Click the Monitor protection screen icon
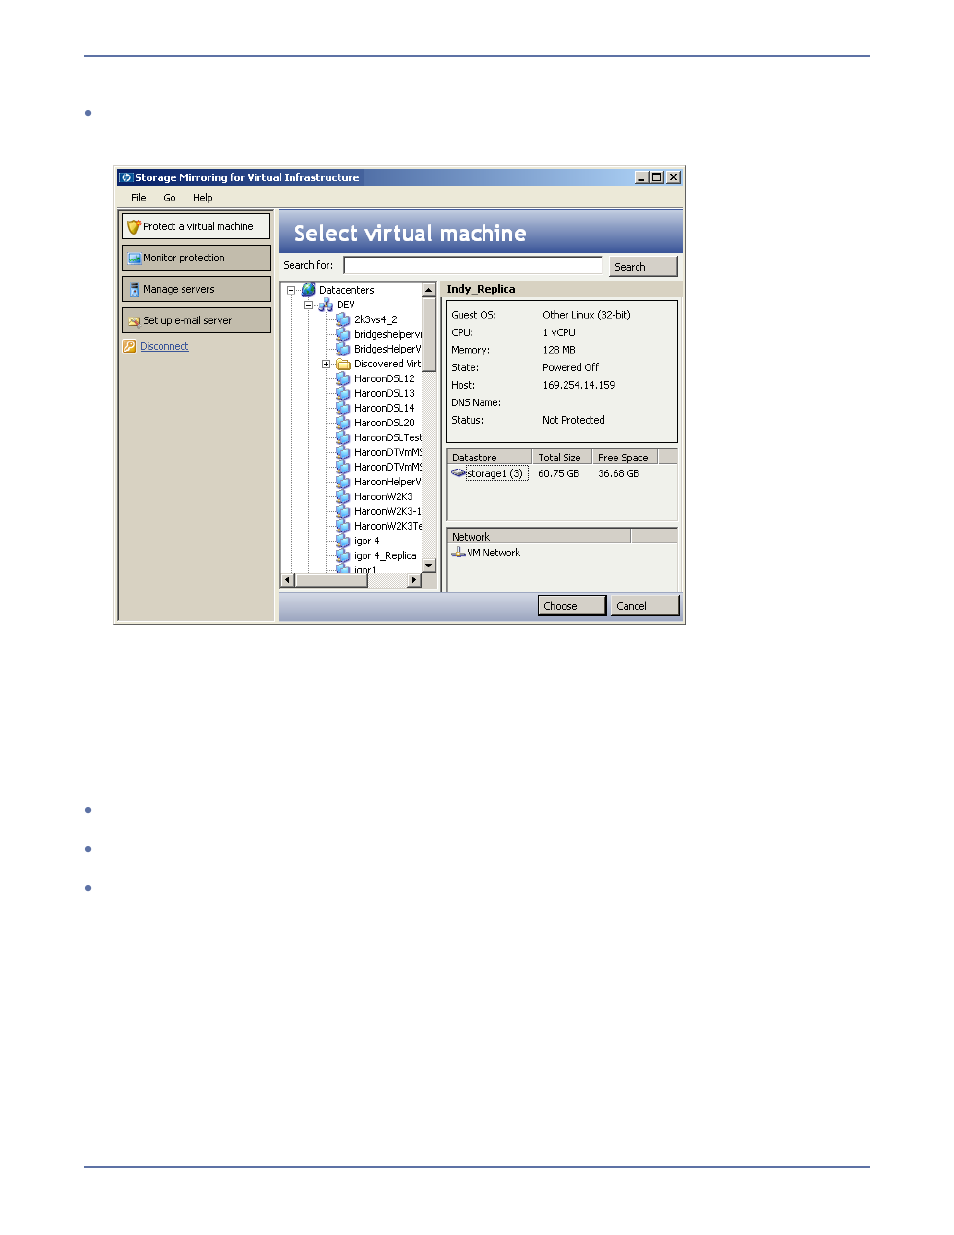 [x=134, y=258]
